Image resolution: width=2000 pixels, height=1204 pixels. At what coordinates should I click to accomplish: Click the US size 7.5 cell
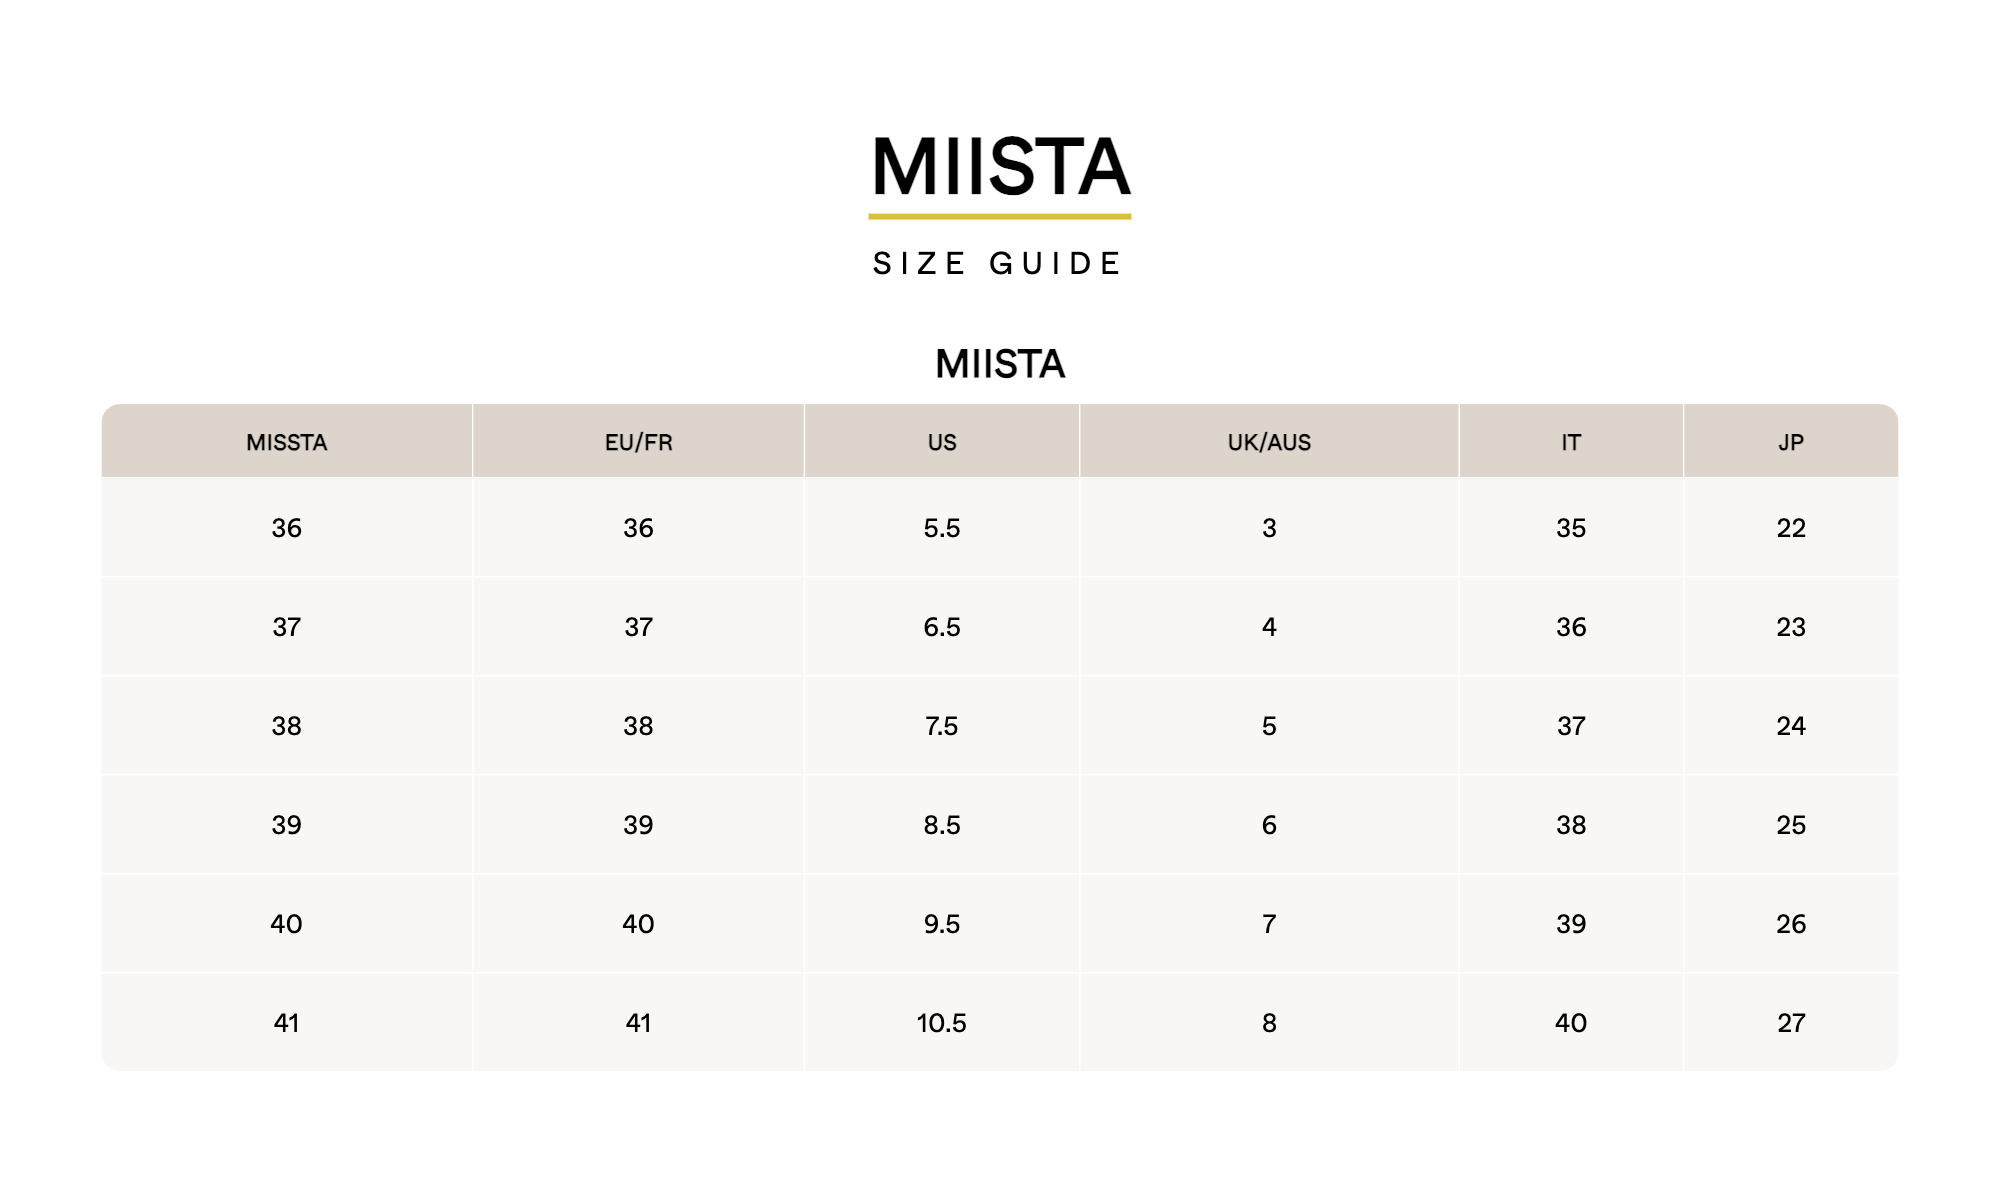point(942,726)
